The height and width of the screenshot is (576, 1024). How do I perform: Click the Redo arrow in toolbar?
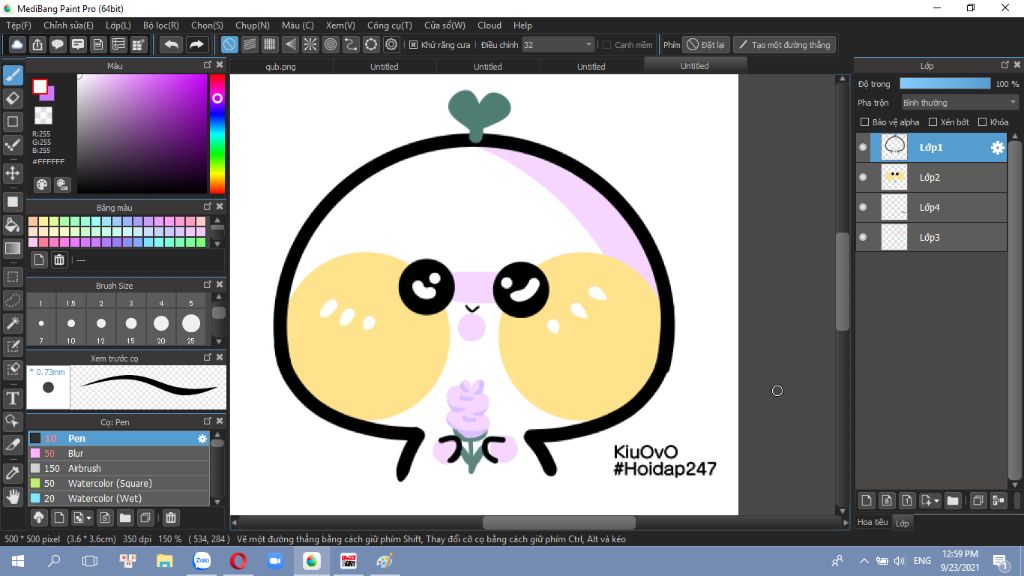[x=196, y=44]
